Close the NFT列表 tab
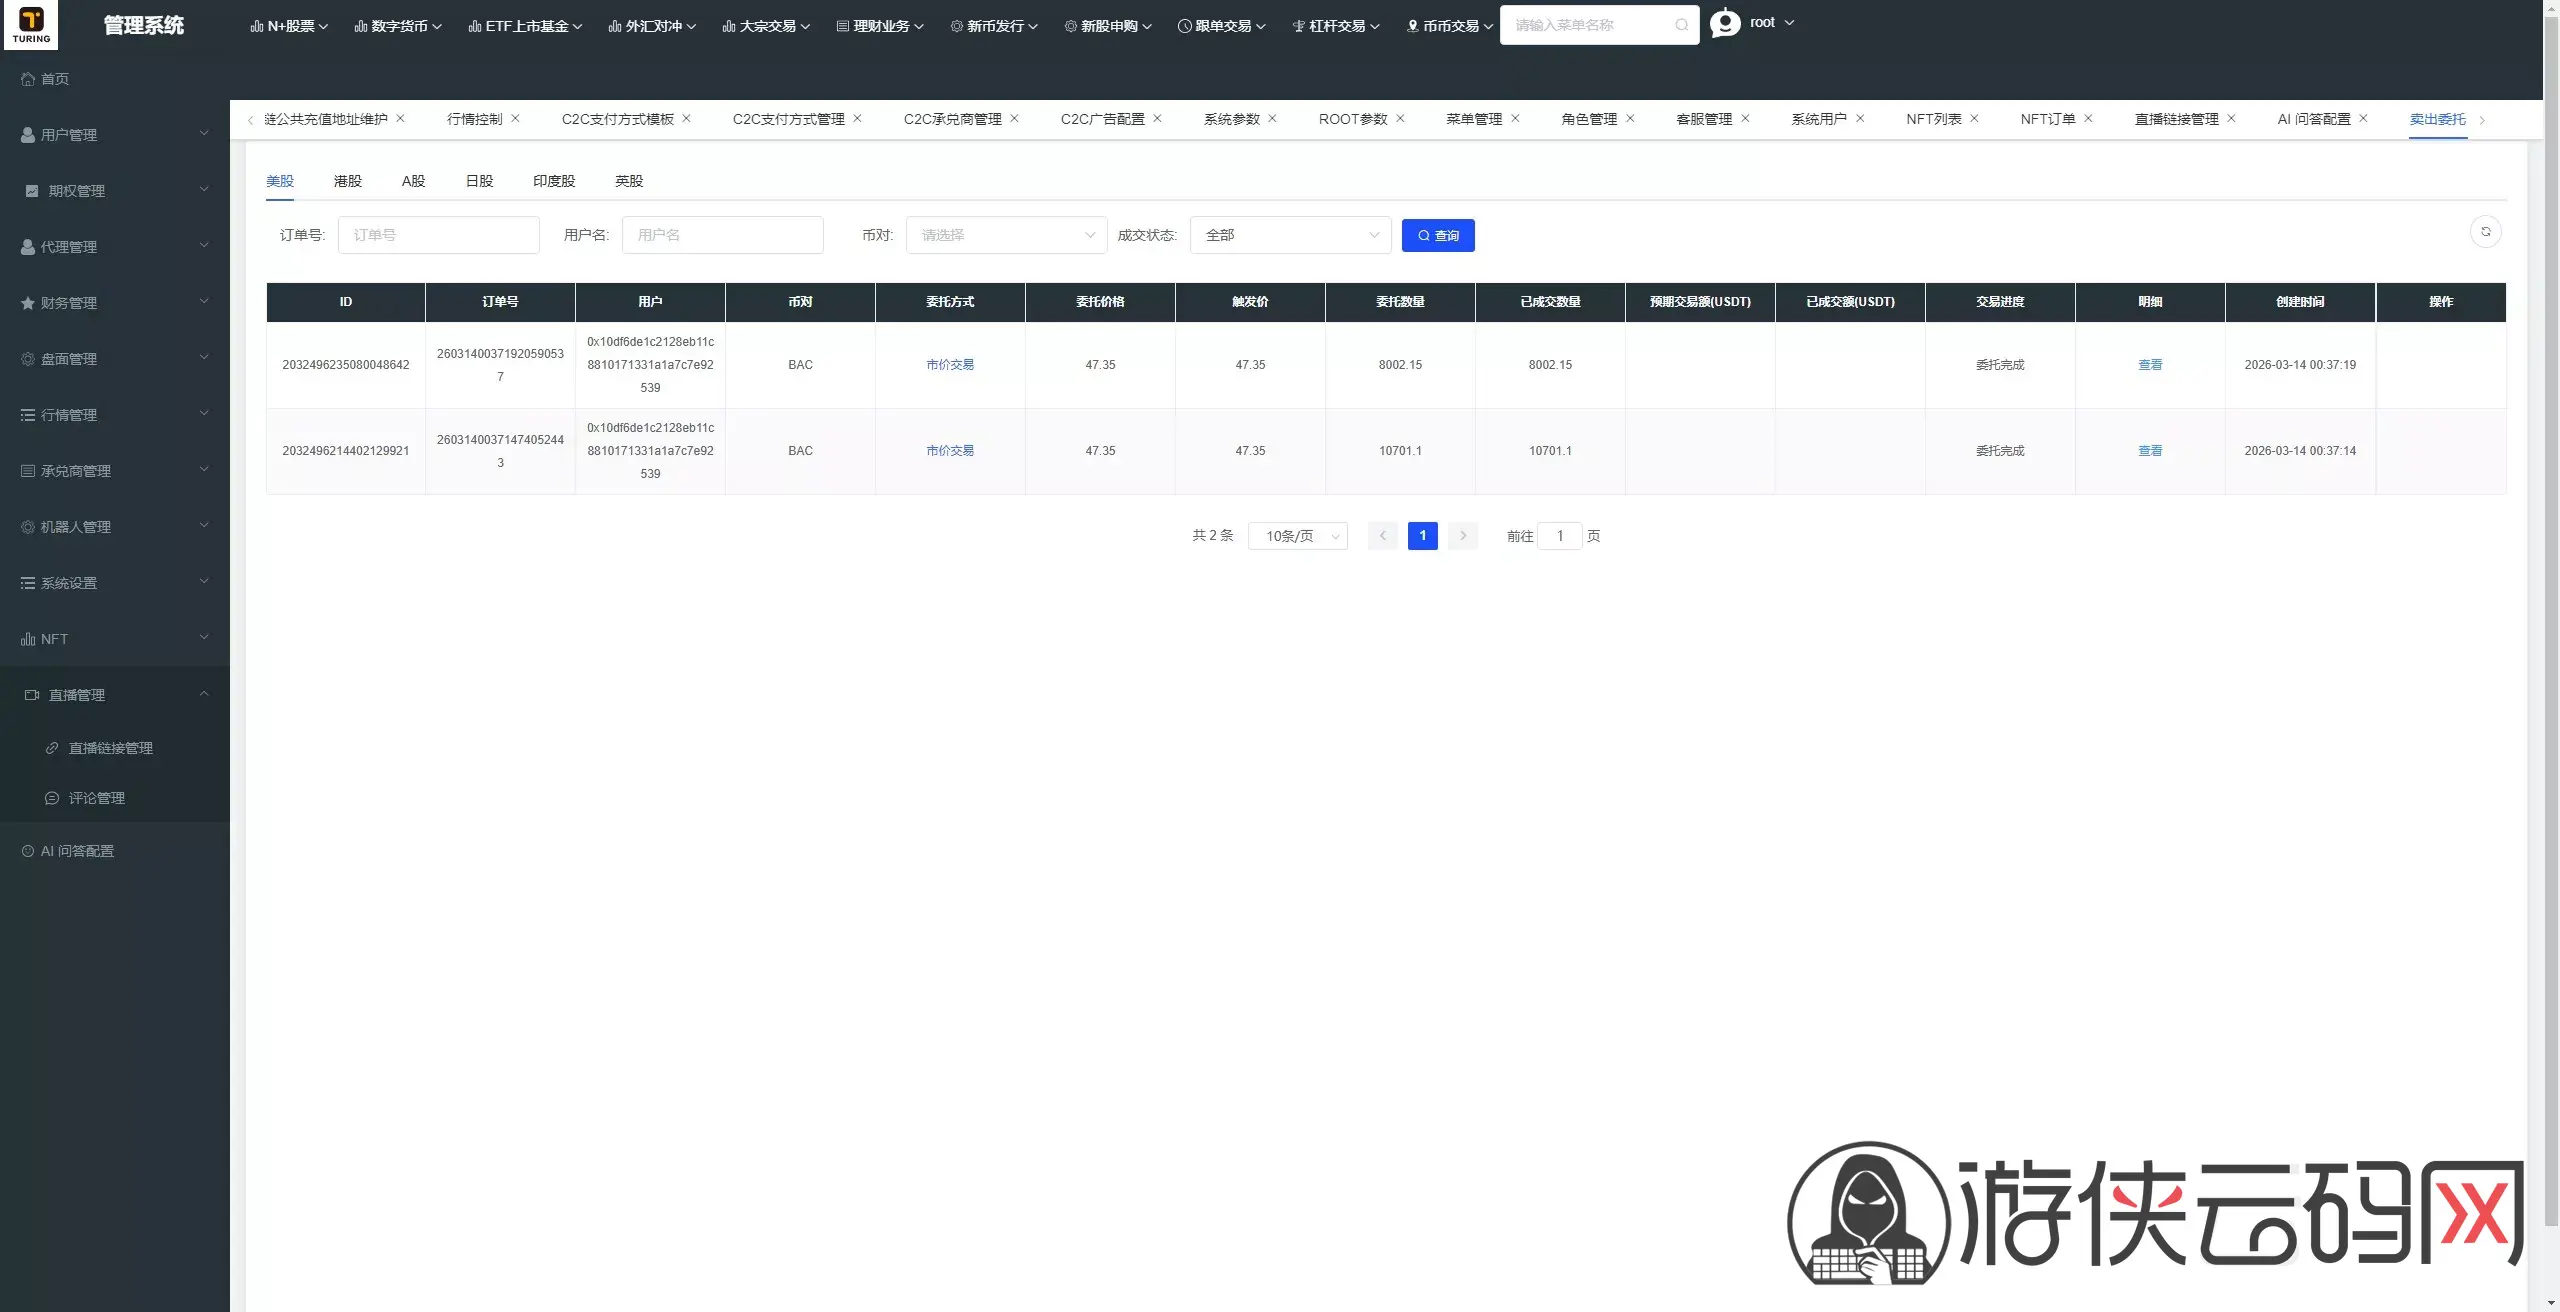 point(1974,118)
